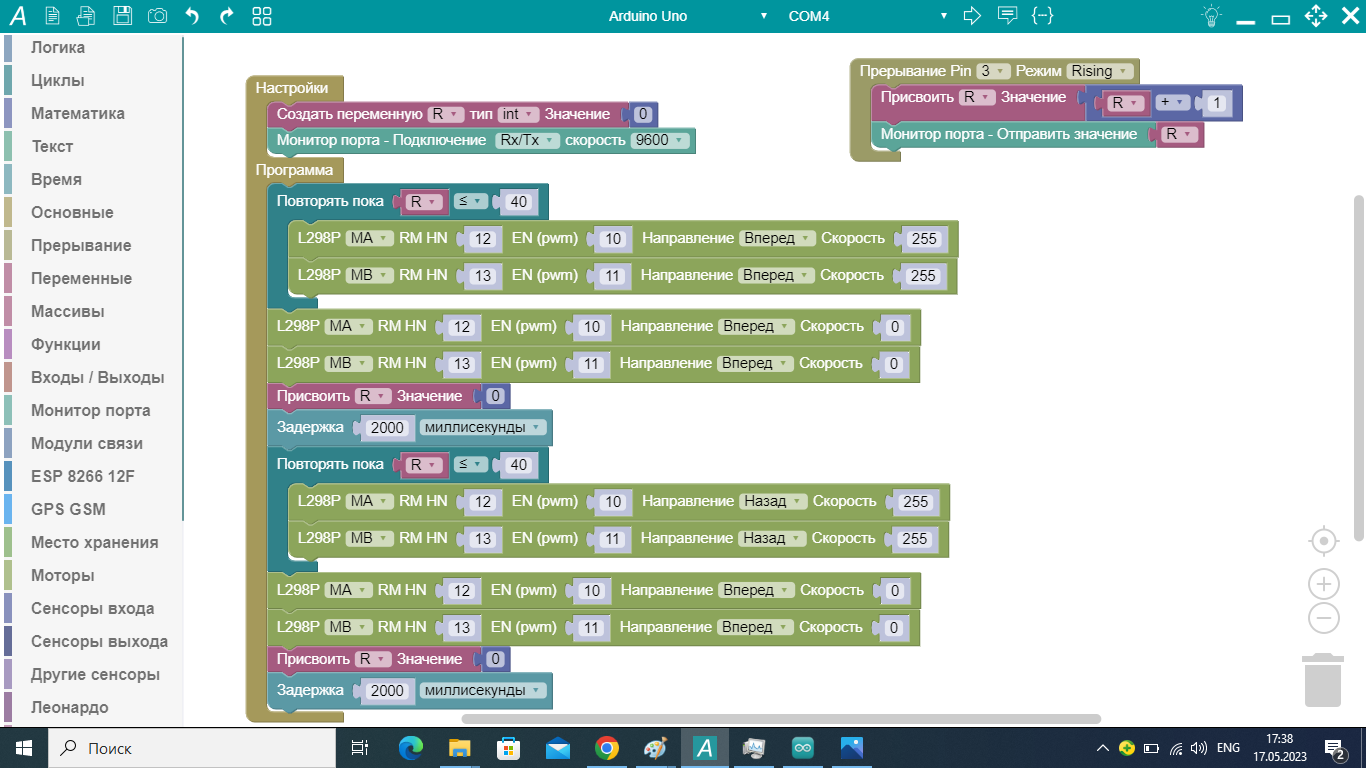Open the Монитор порта category

click(91, 410)
